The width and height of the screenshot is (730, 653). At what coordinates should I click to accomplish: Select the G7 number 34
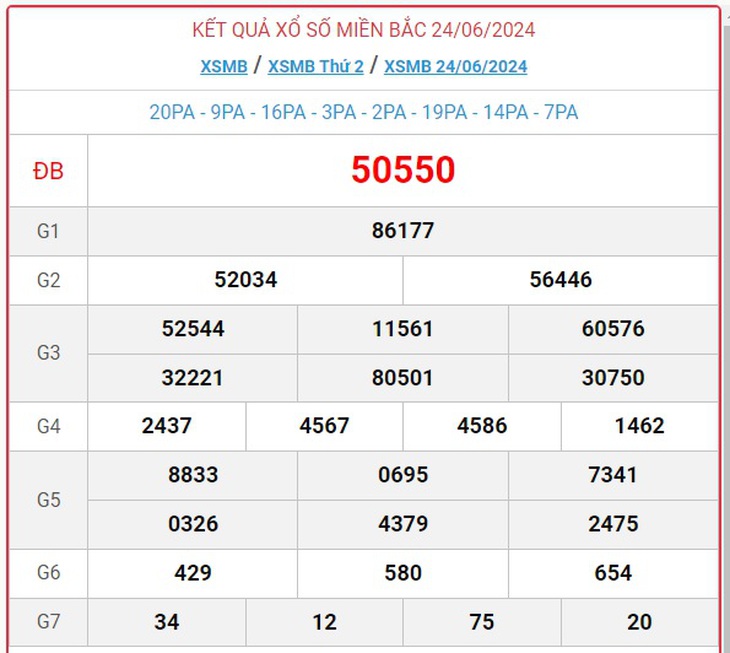point(167,622)
